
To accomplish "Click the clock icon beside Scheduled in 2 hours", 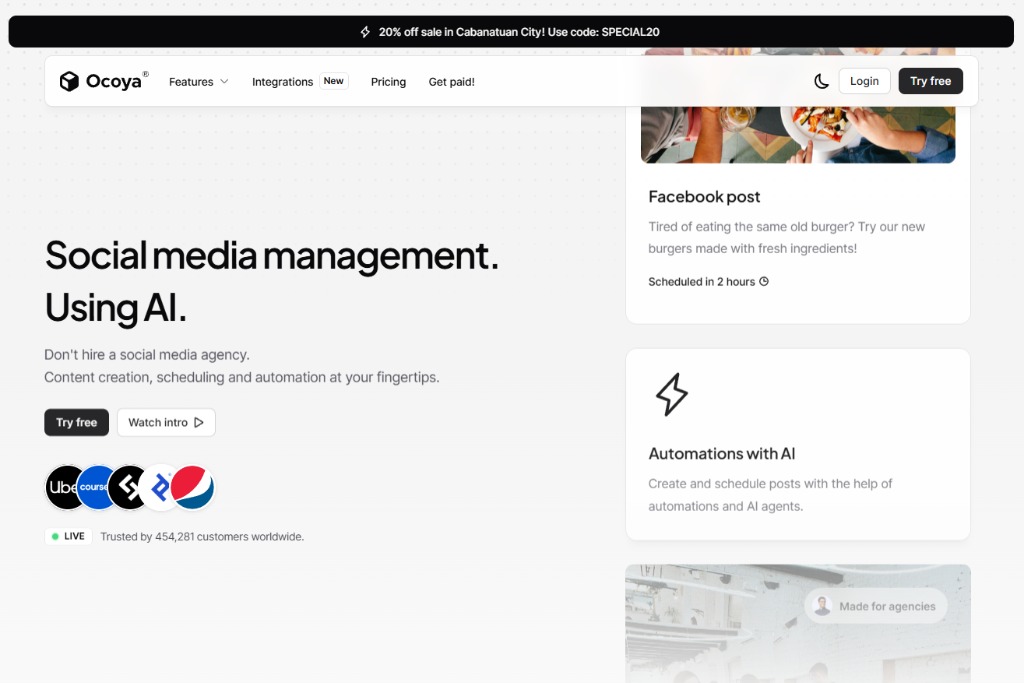I will coord(764,282).
